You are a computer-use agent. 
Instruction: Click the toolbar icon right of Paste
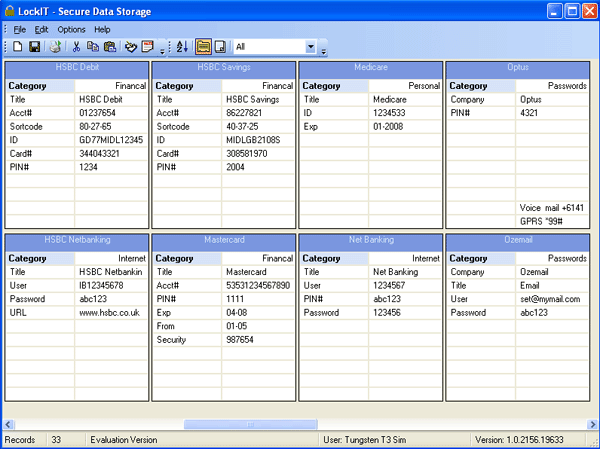click(131, 47)
